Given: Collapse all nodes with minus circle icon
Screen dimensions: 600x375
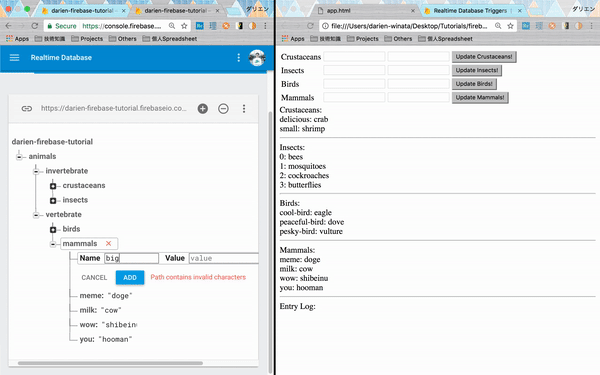Looking at the screenshot, I should (x=223, y=109).
